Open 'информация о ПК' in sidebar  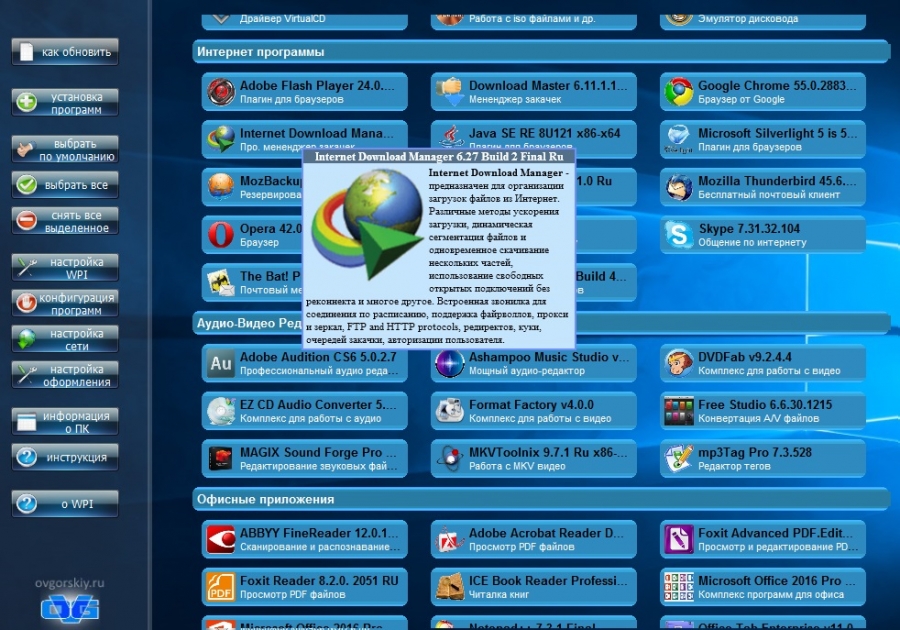tap(65, 421)
